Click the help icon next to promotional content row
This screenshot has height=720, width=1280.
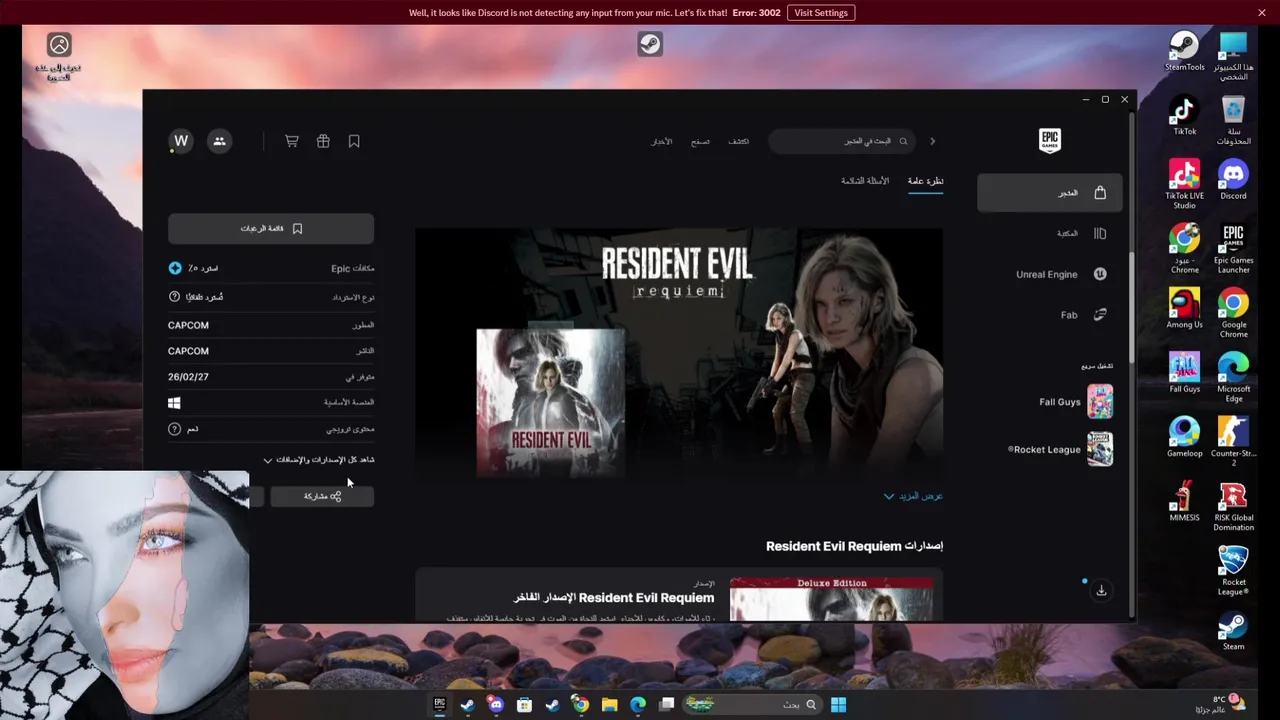pos(175,429)
